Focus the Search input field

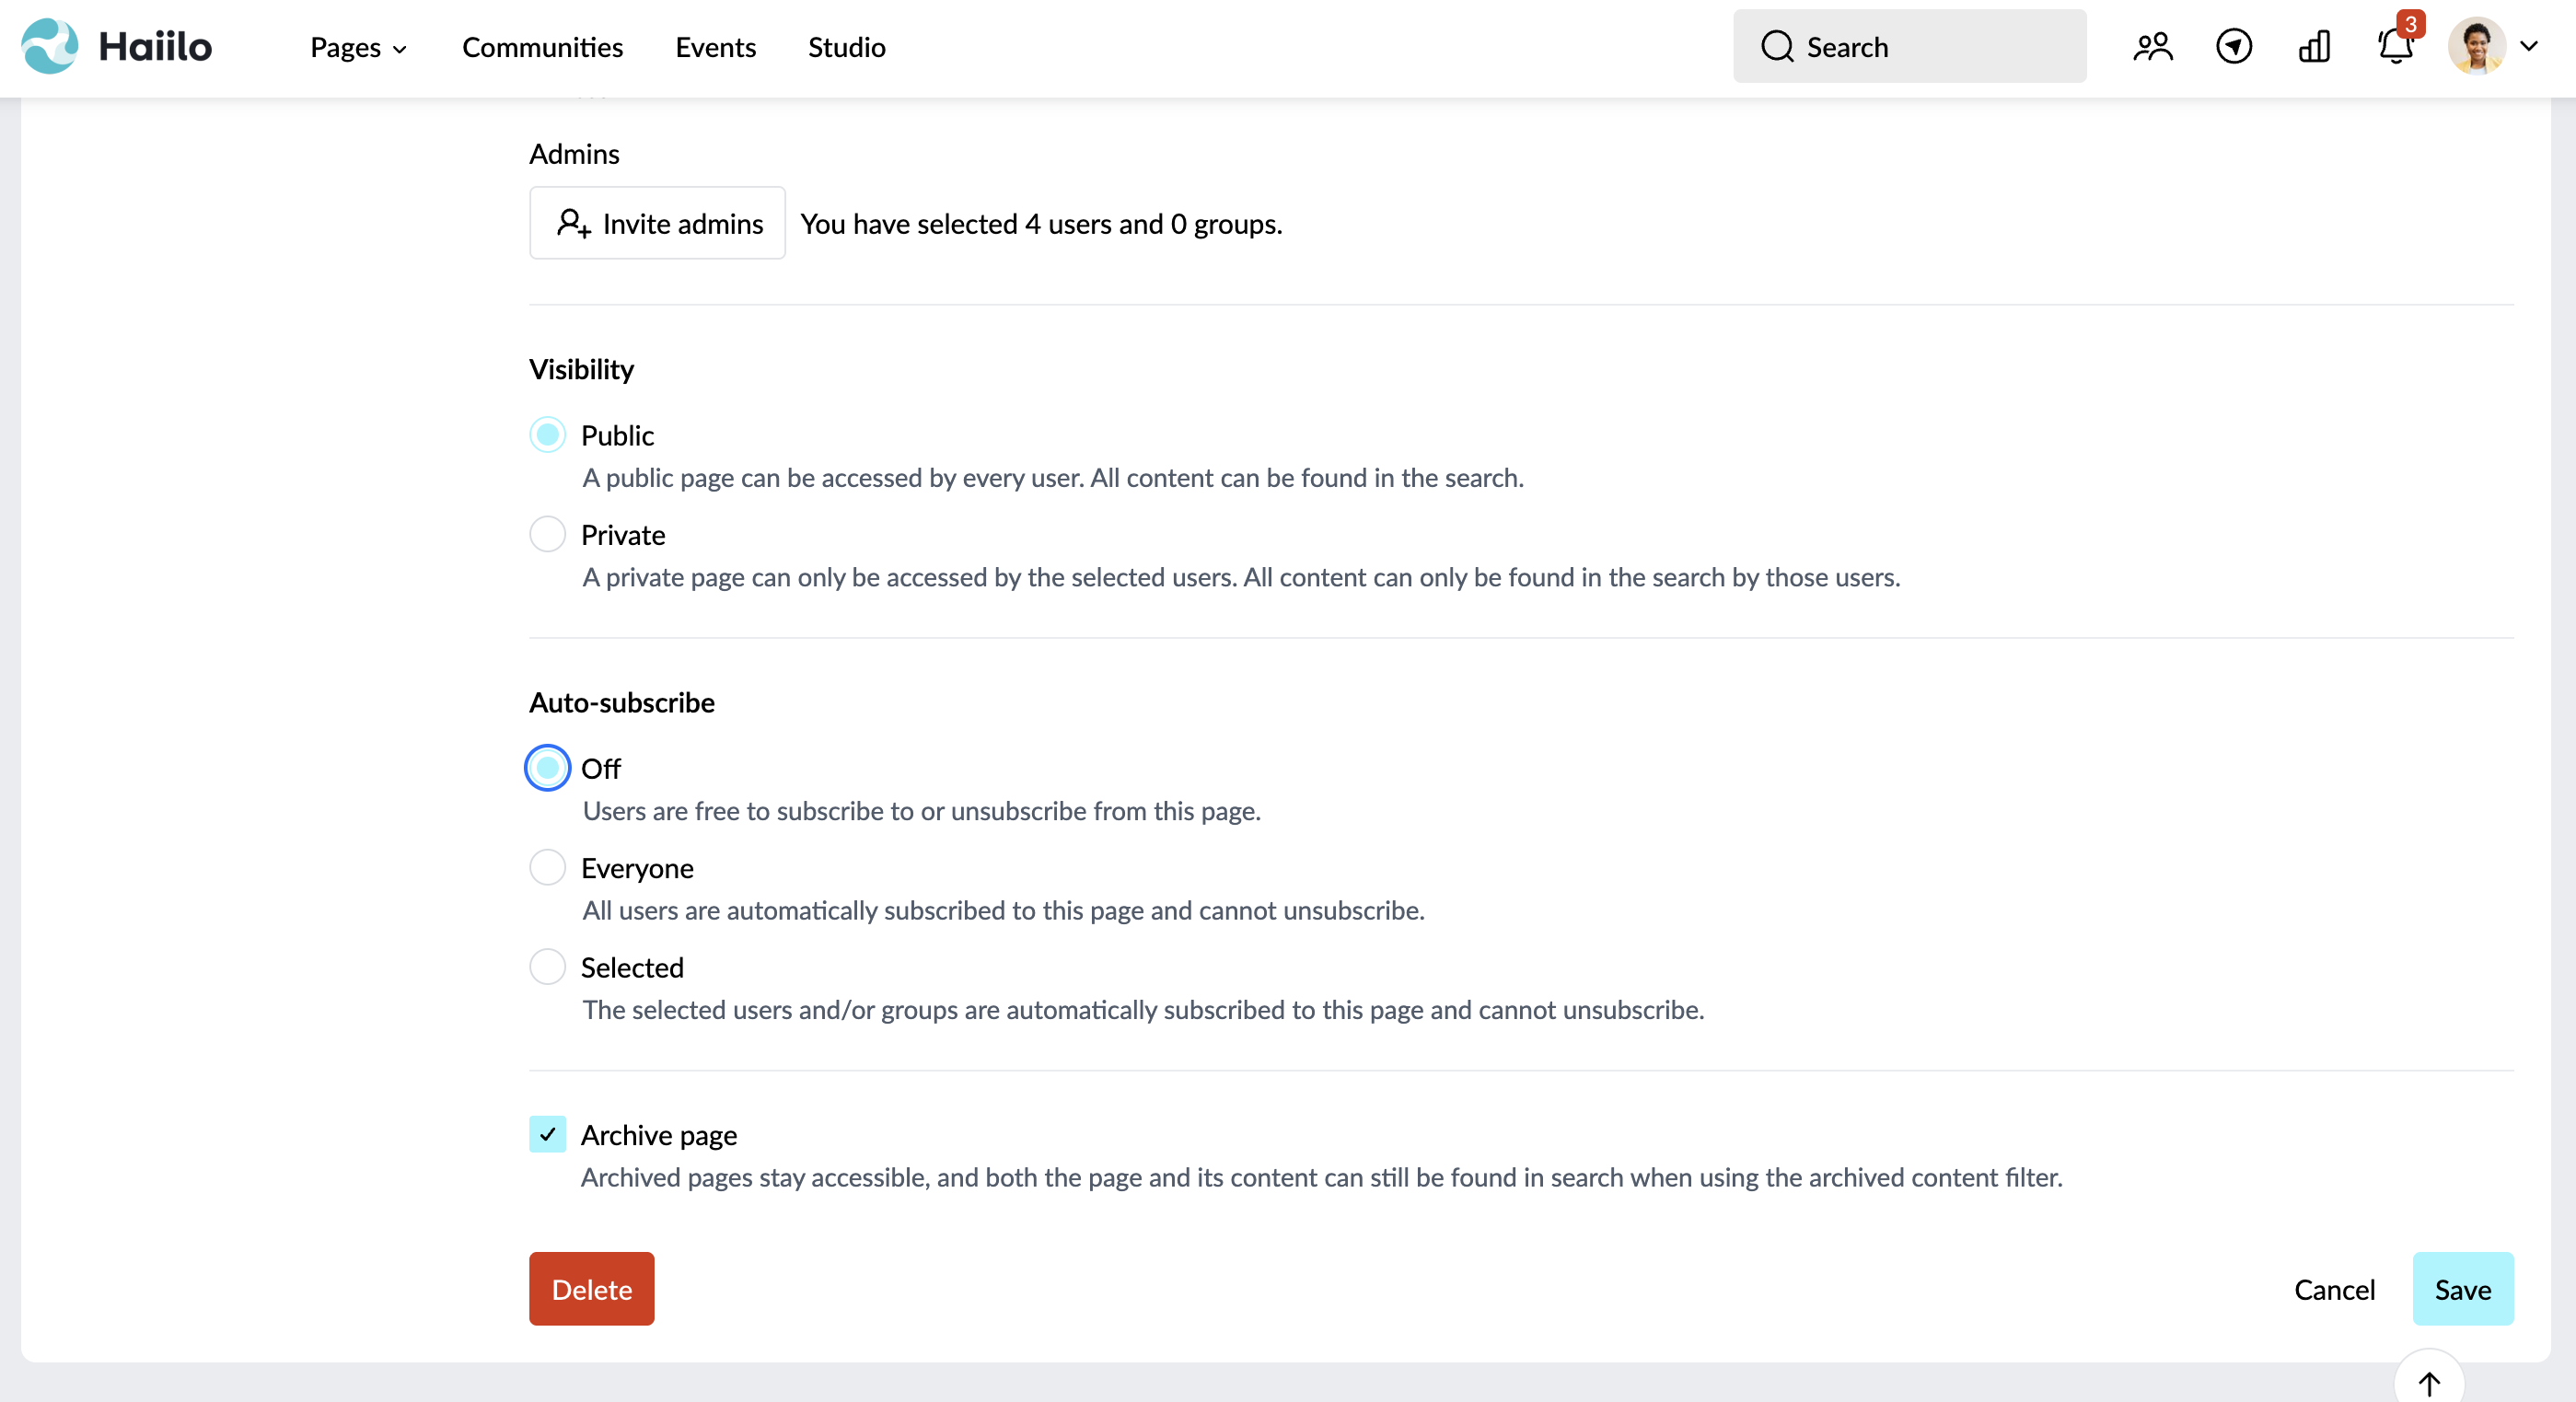[1909, 46]
